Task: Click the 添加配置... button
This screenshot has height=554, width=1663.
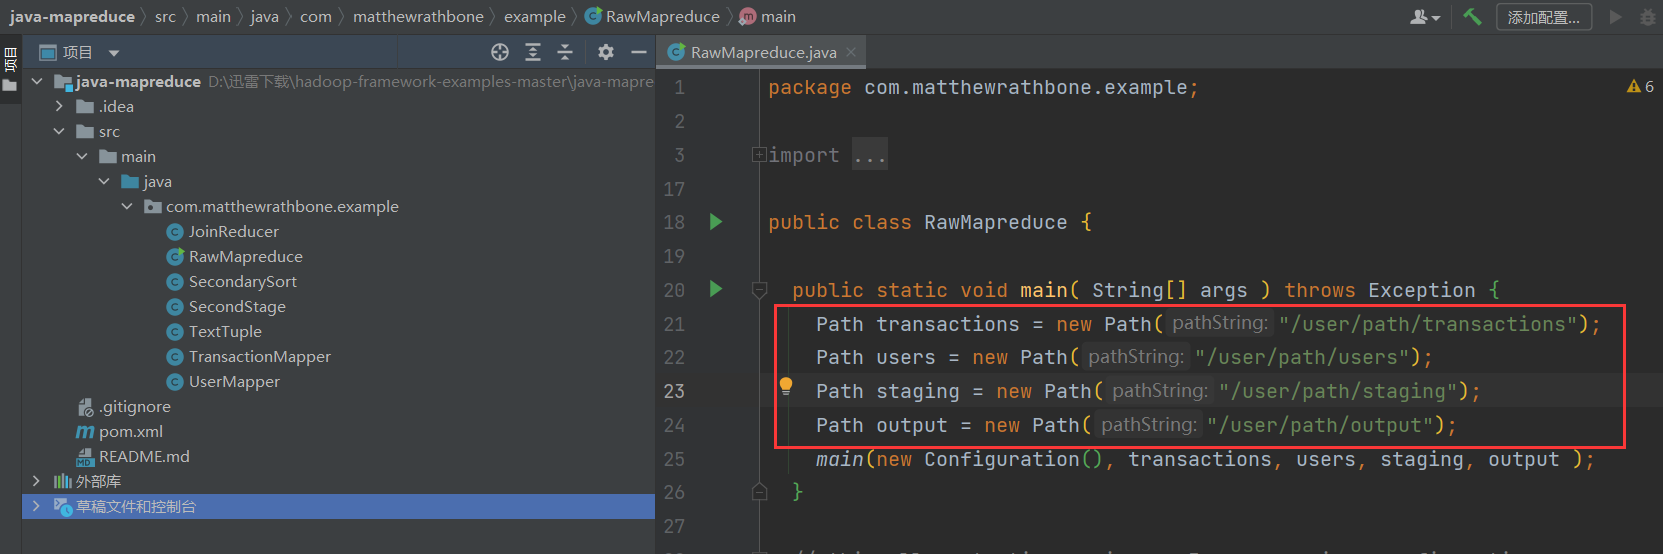Action: tap(1543, 17)
